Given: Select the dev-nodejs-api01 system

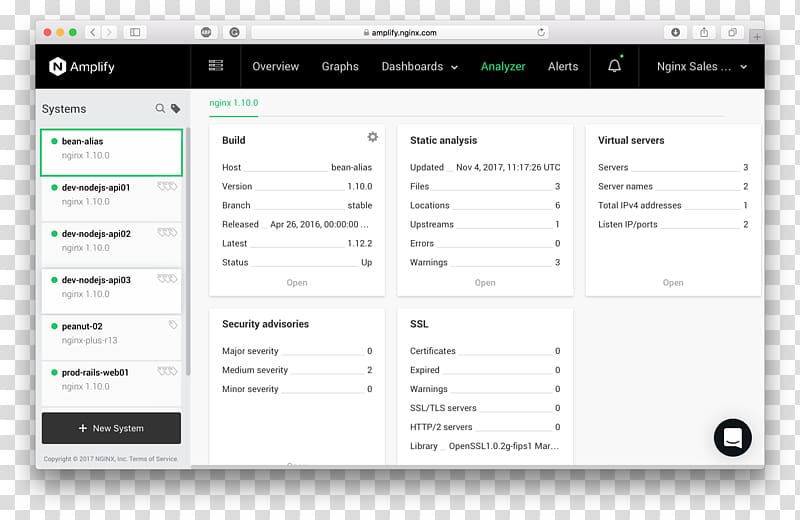Looking at the screenshot, I should click(x=111, y=199).
